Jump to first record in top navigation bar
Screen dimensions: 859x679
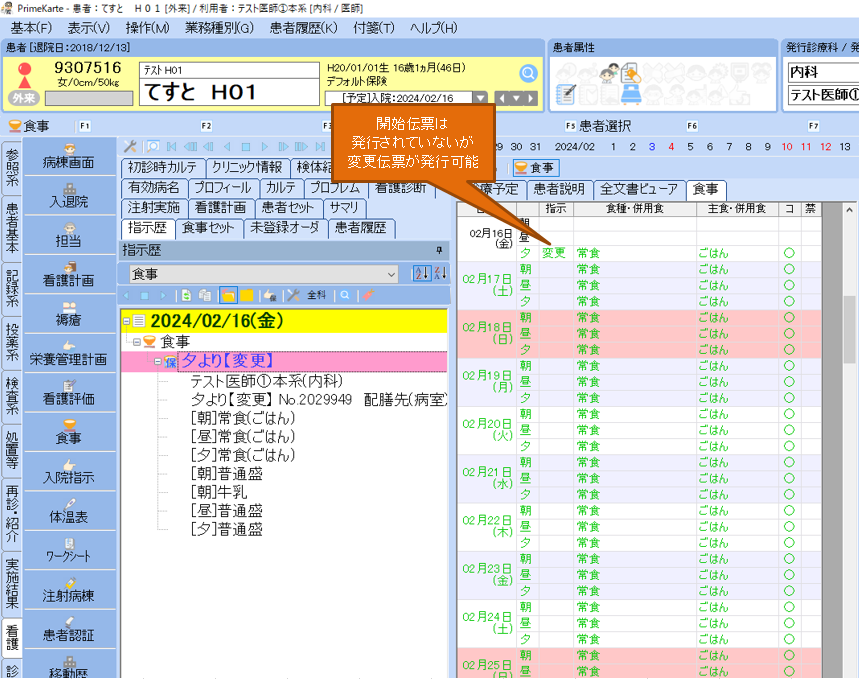(x=171, y=146)
